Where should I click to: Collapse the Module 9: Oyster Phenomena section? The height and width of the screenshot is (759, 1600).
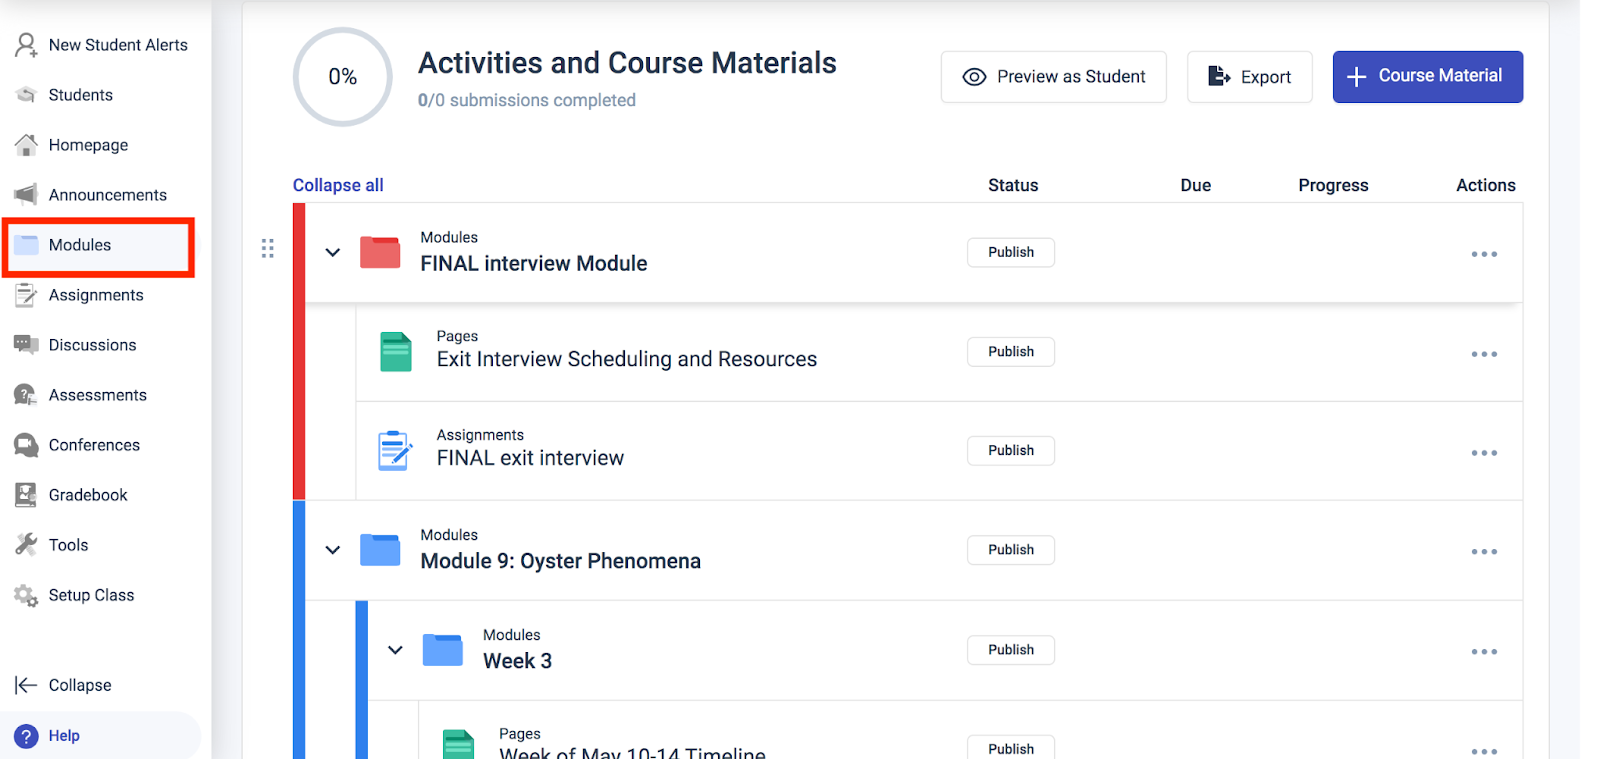[333, 550]
